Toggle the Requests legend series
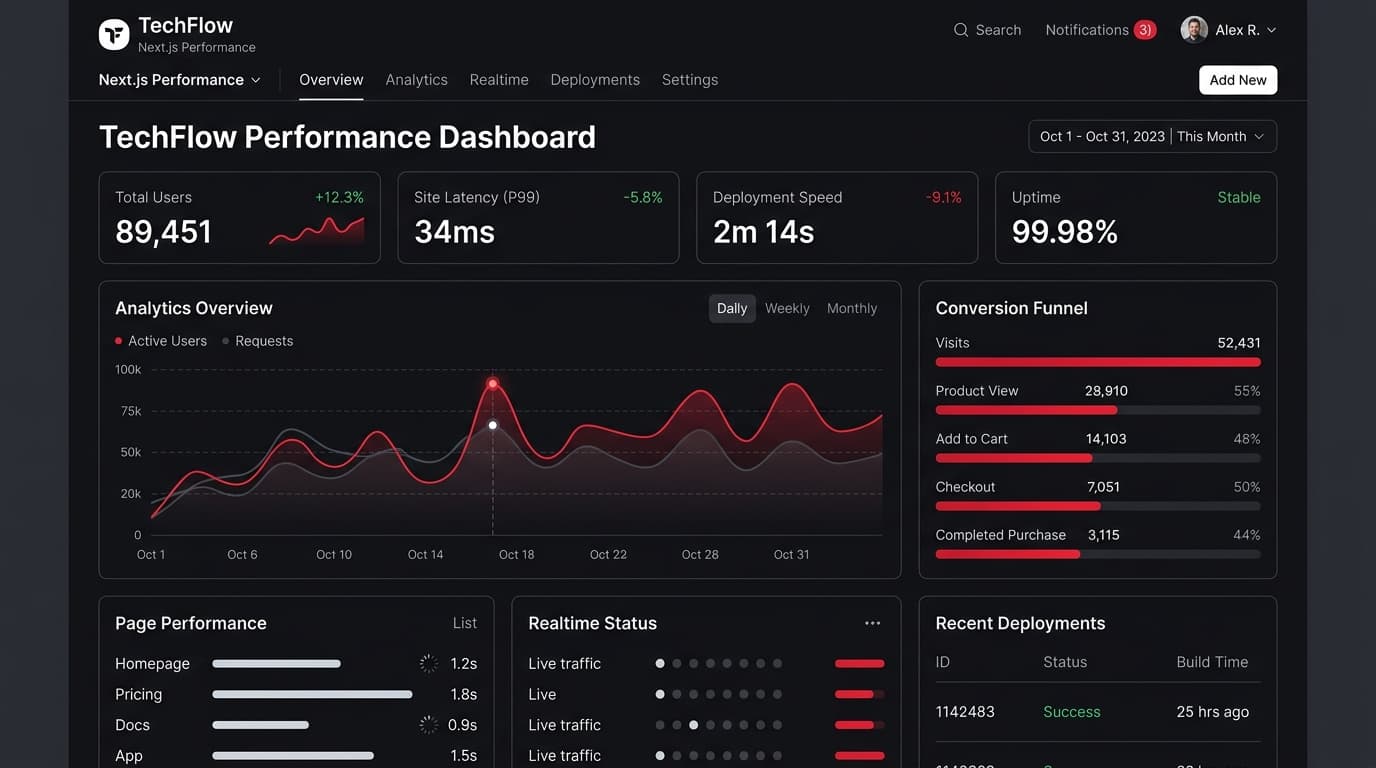The width and height of the screenshot is (1376, 768). coord(258,341)
